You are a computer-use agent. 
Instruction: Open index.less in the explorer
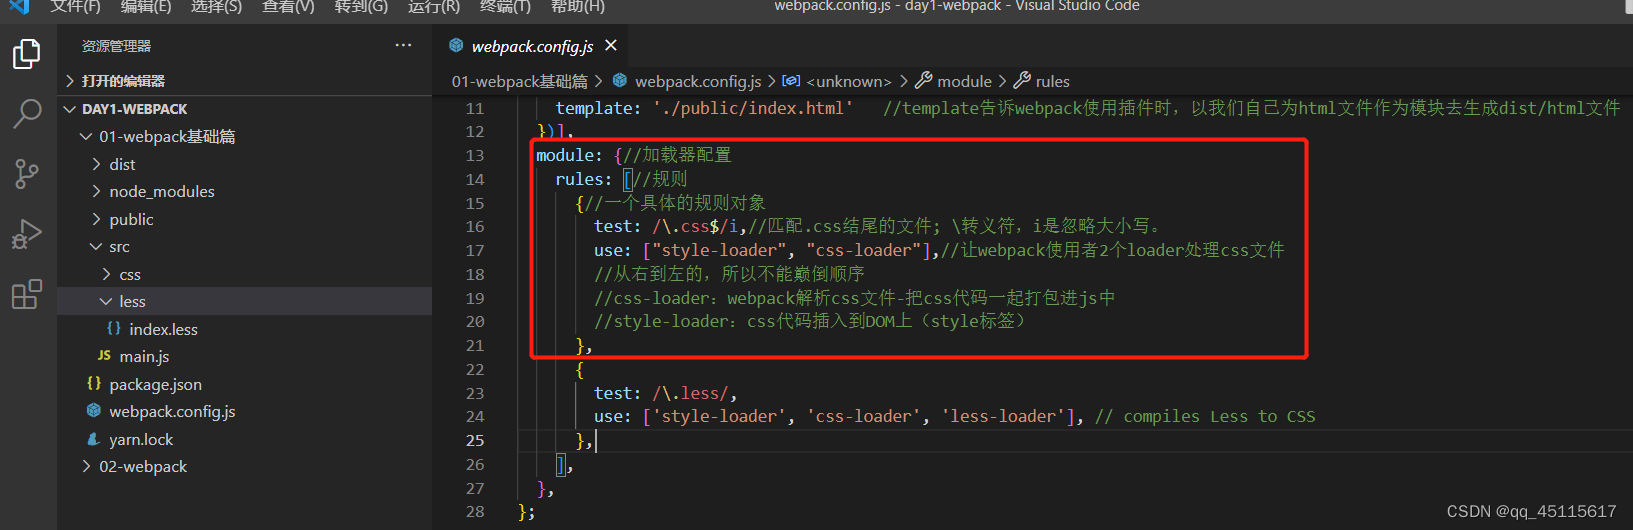tap(245, 329)
